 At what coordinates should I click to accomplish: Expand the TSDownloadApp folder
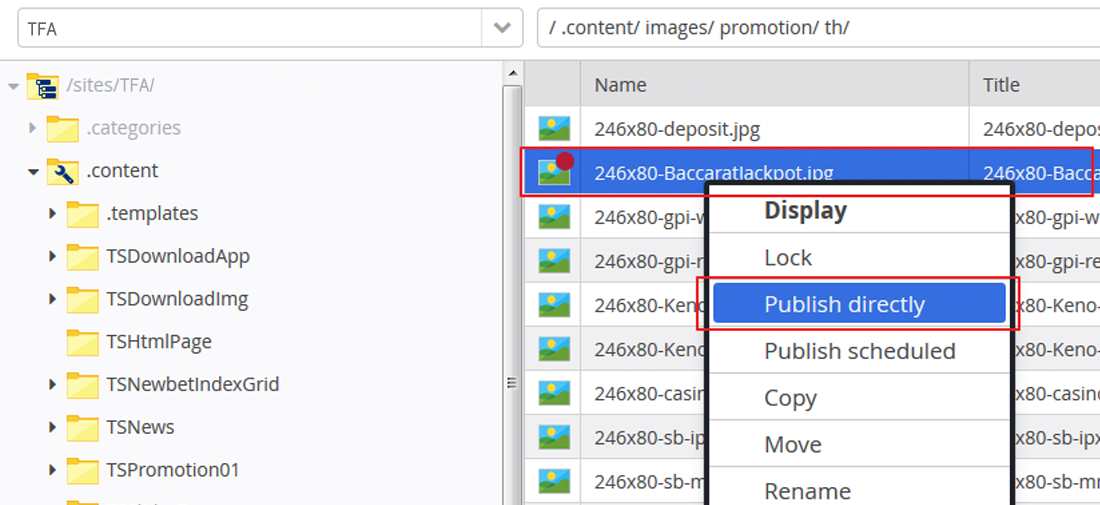coord(53,257)
